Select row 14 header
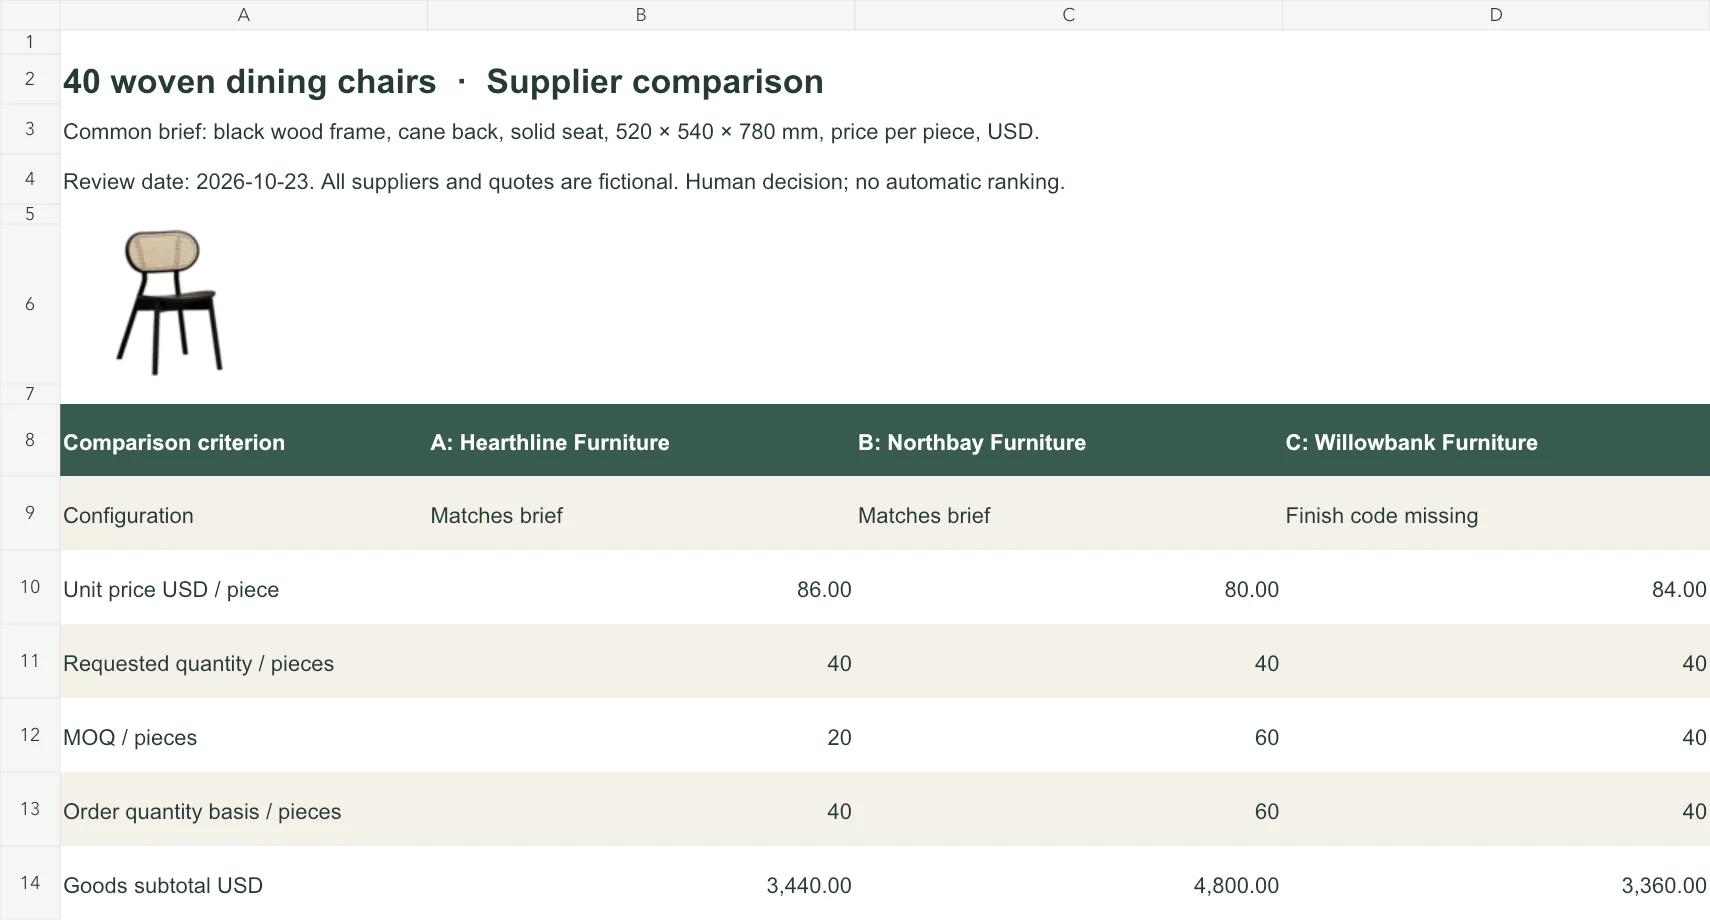Viewport: 1710px width, 920px height. [x=30, y=883]
